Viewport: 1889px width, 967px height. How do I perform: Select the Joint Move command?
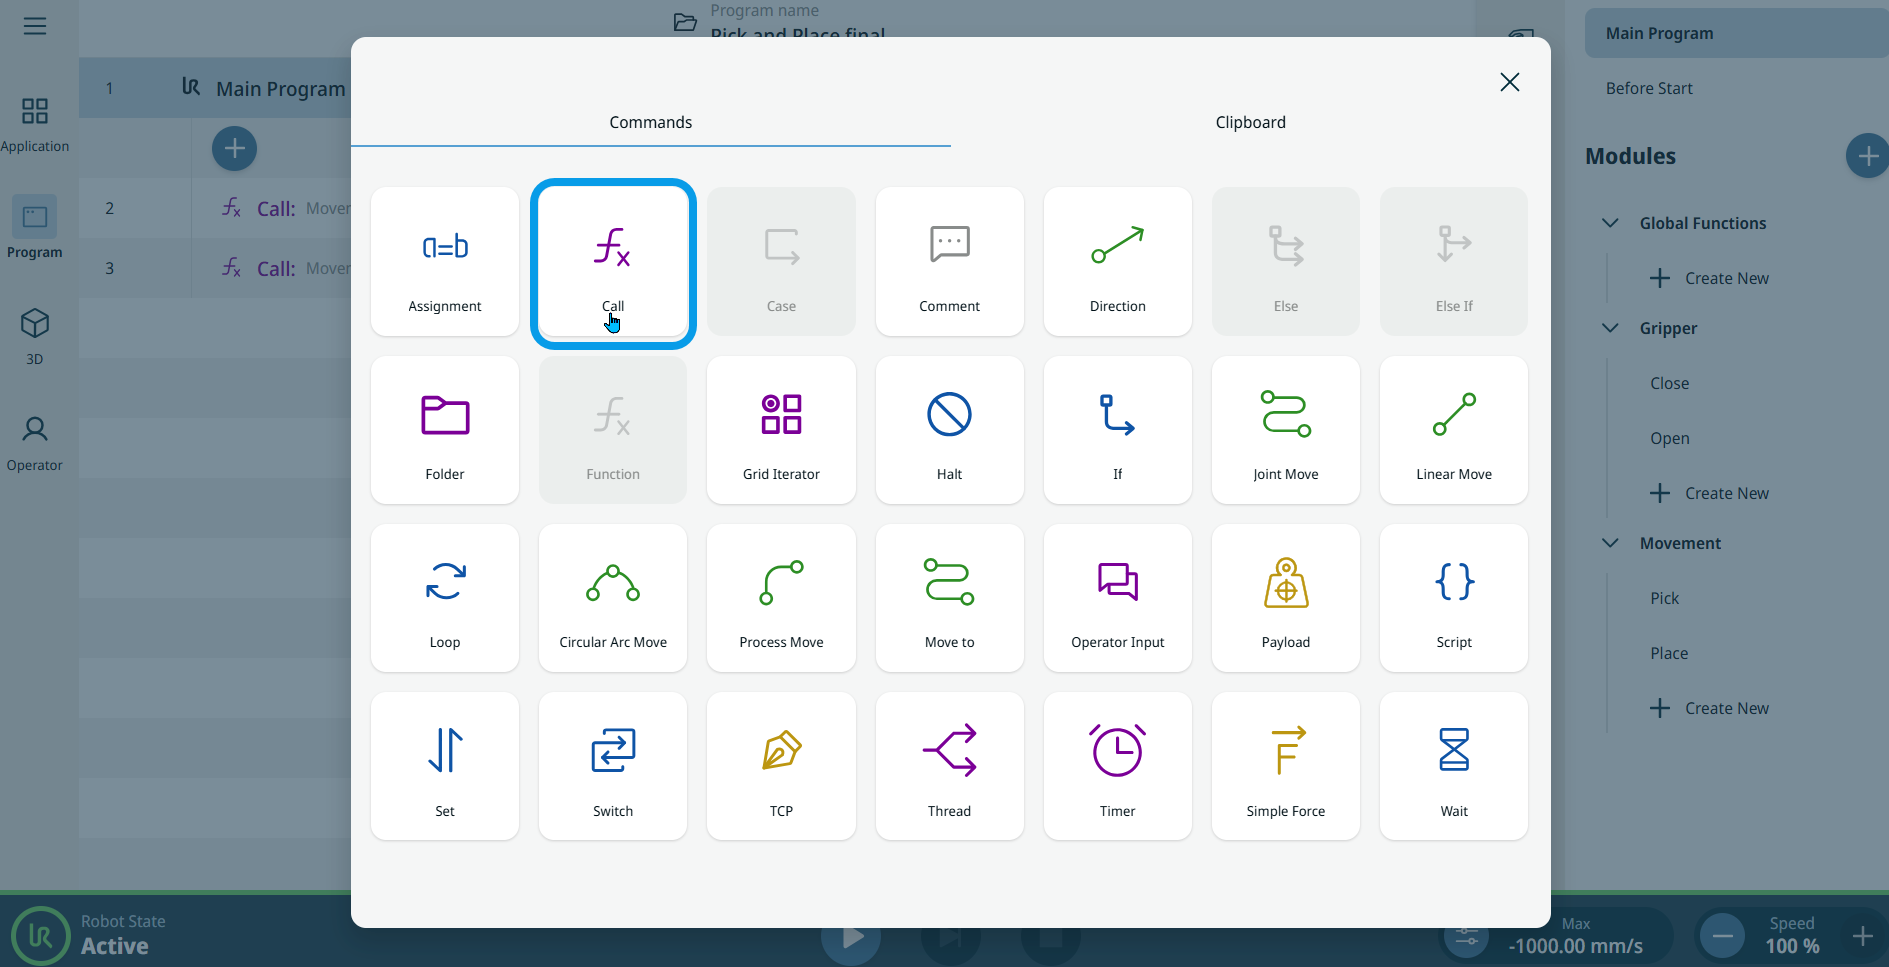coord(1285,430)
